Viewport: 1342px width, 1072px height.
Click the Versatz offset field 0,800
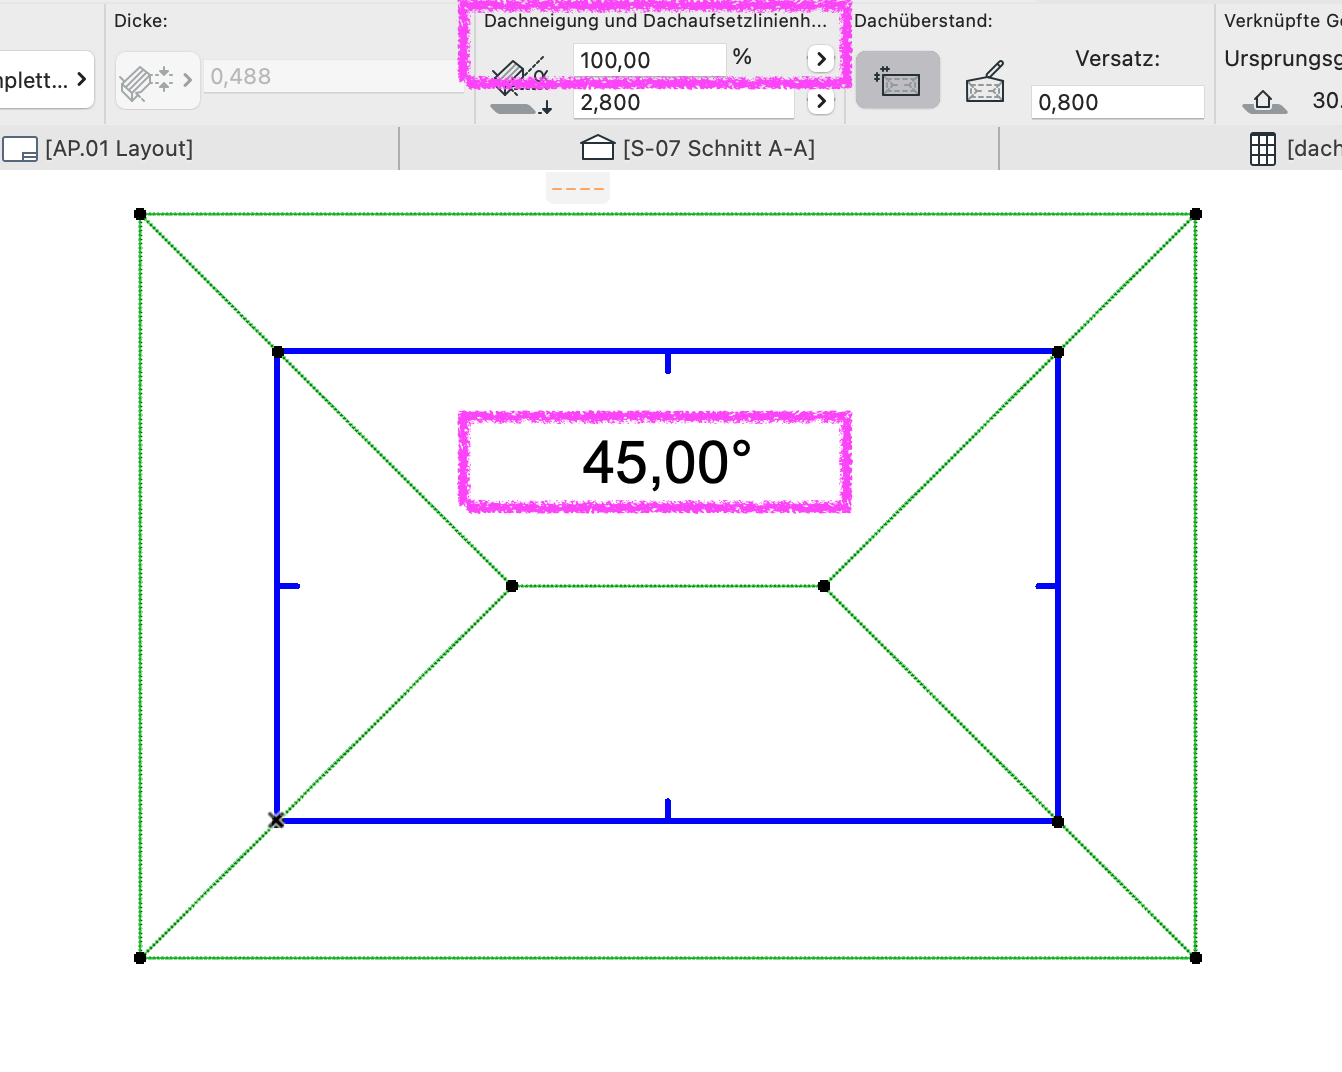tap(1117, 102)
